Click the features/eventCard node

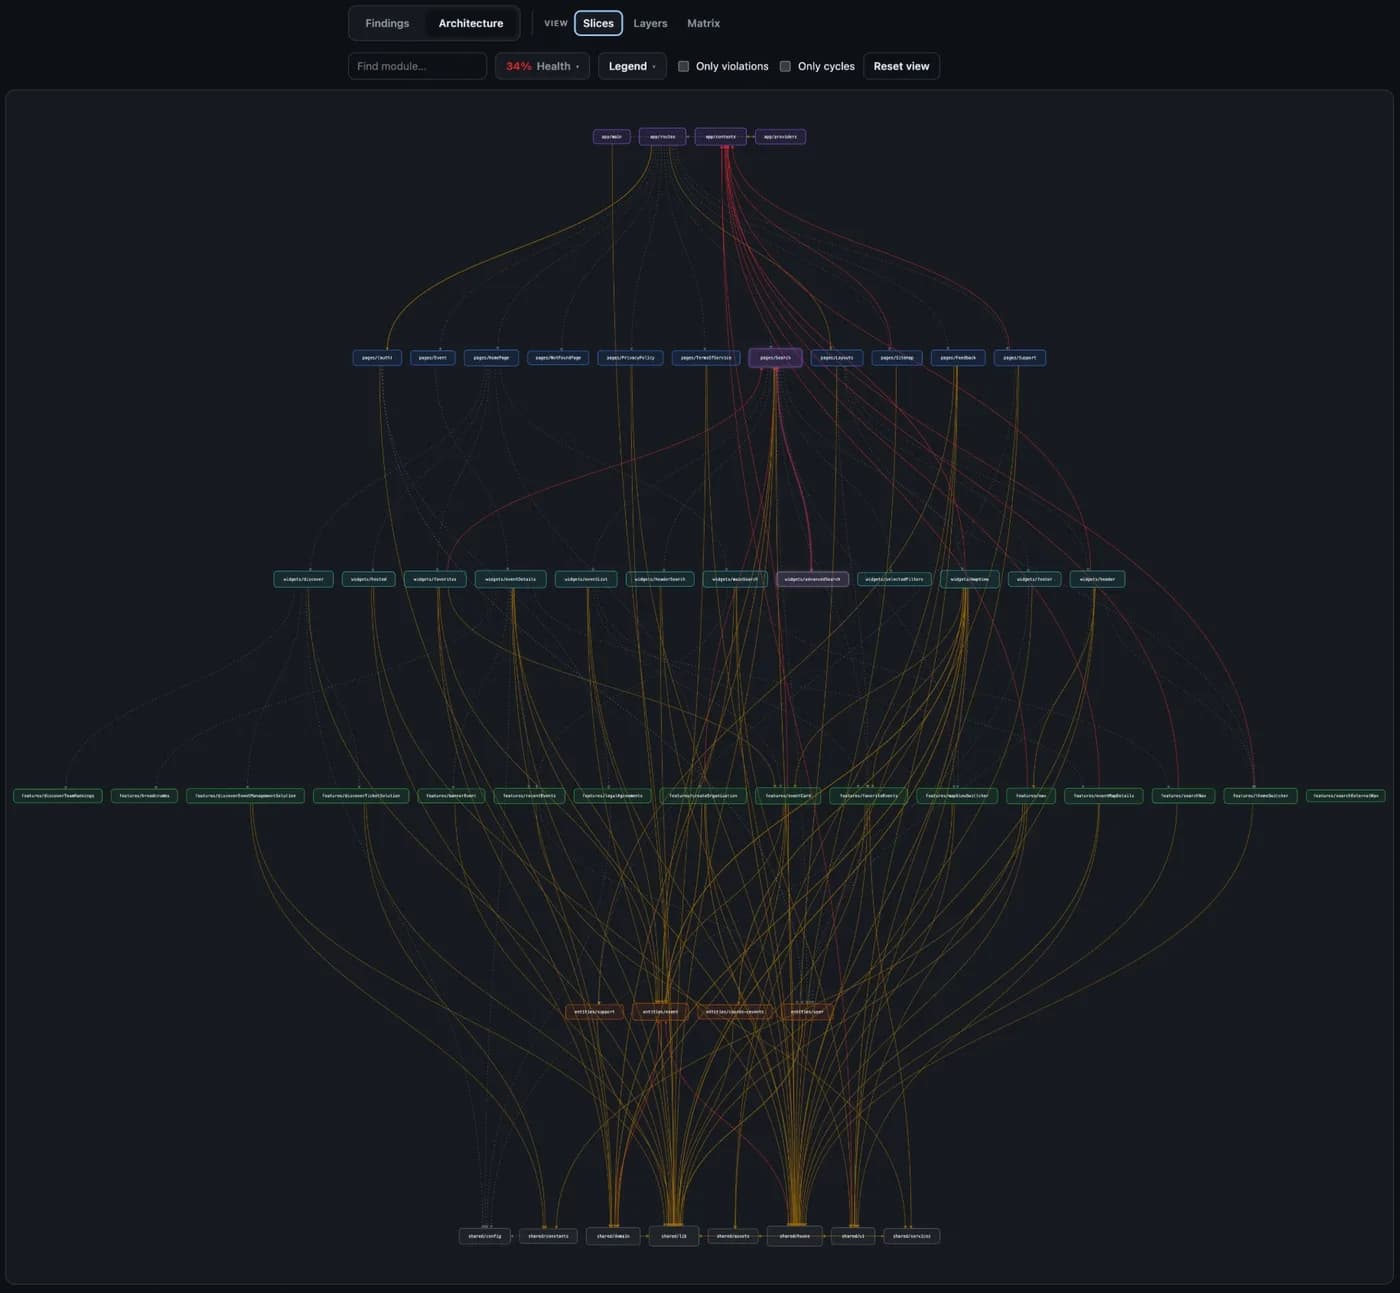pyautogui.click(x=788, y=796)
